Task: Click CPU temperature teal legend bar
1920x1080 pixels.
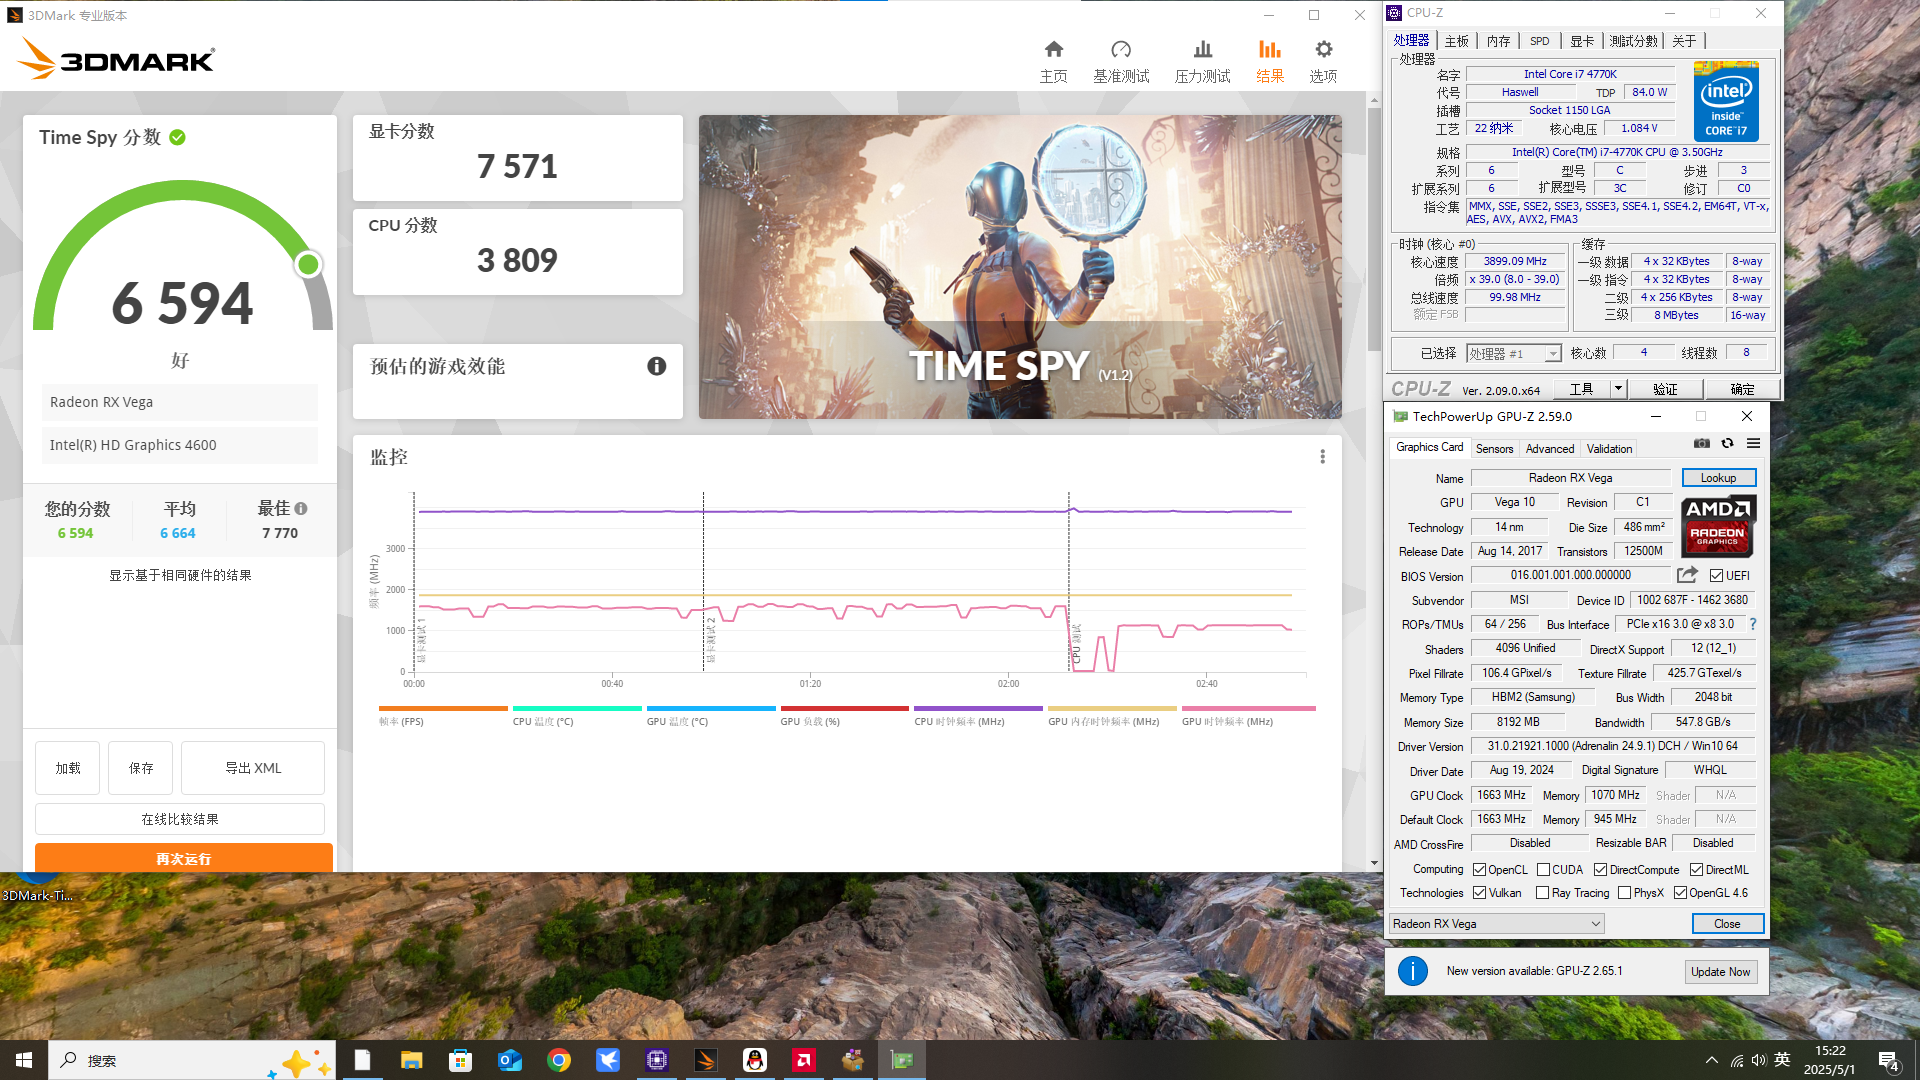Action: coord(577,708)
